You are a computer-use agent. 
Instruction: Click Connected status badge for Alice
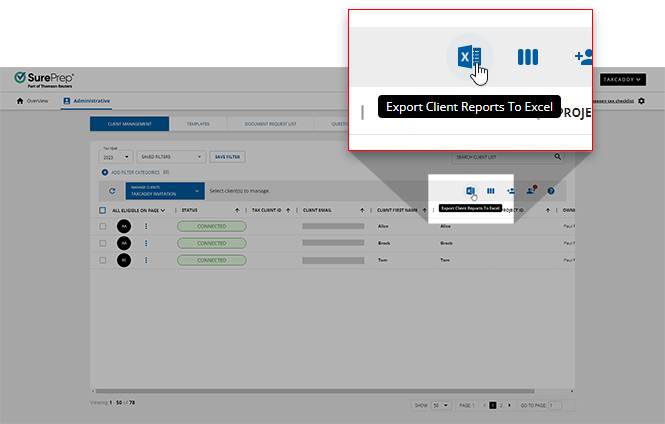(x=212, y=226)
